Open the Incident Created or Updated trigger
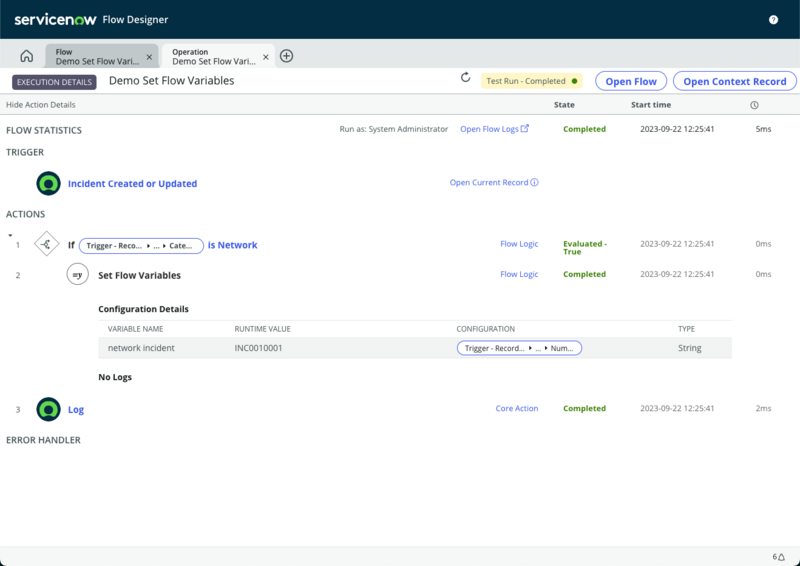 pos(132,184)
